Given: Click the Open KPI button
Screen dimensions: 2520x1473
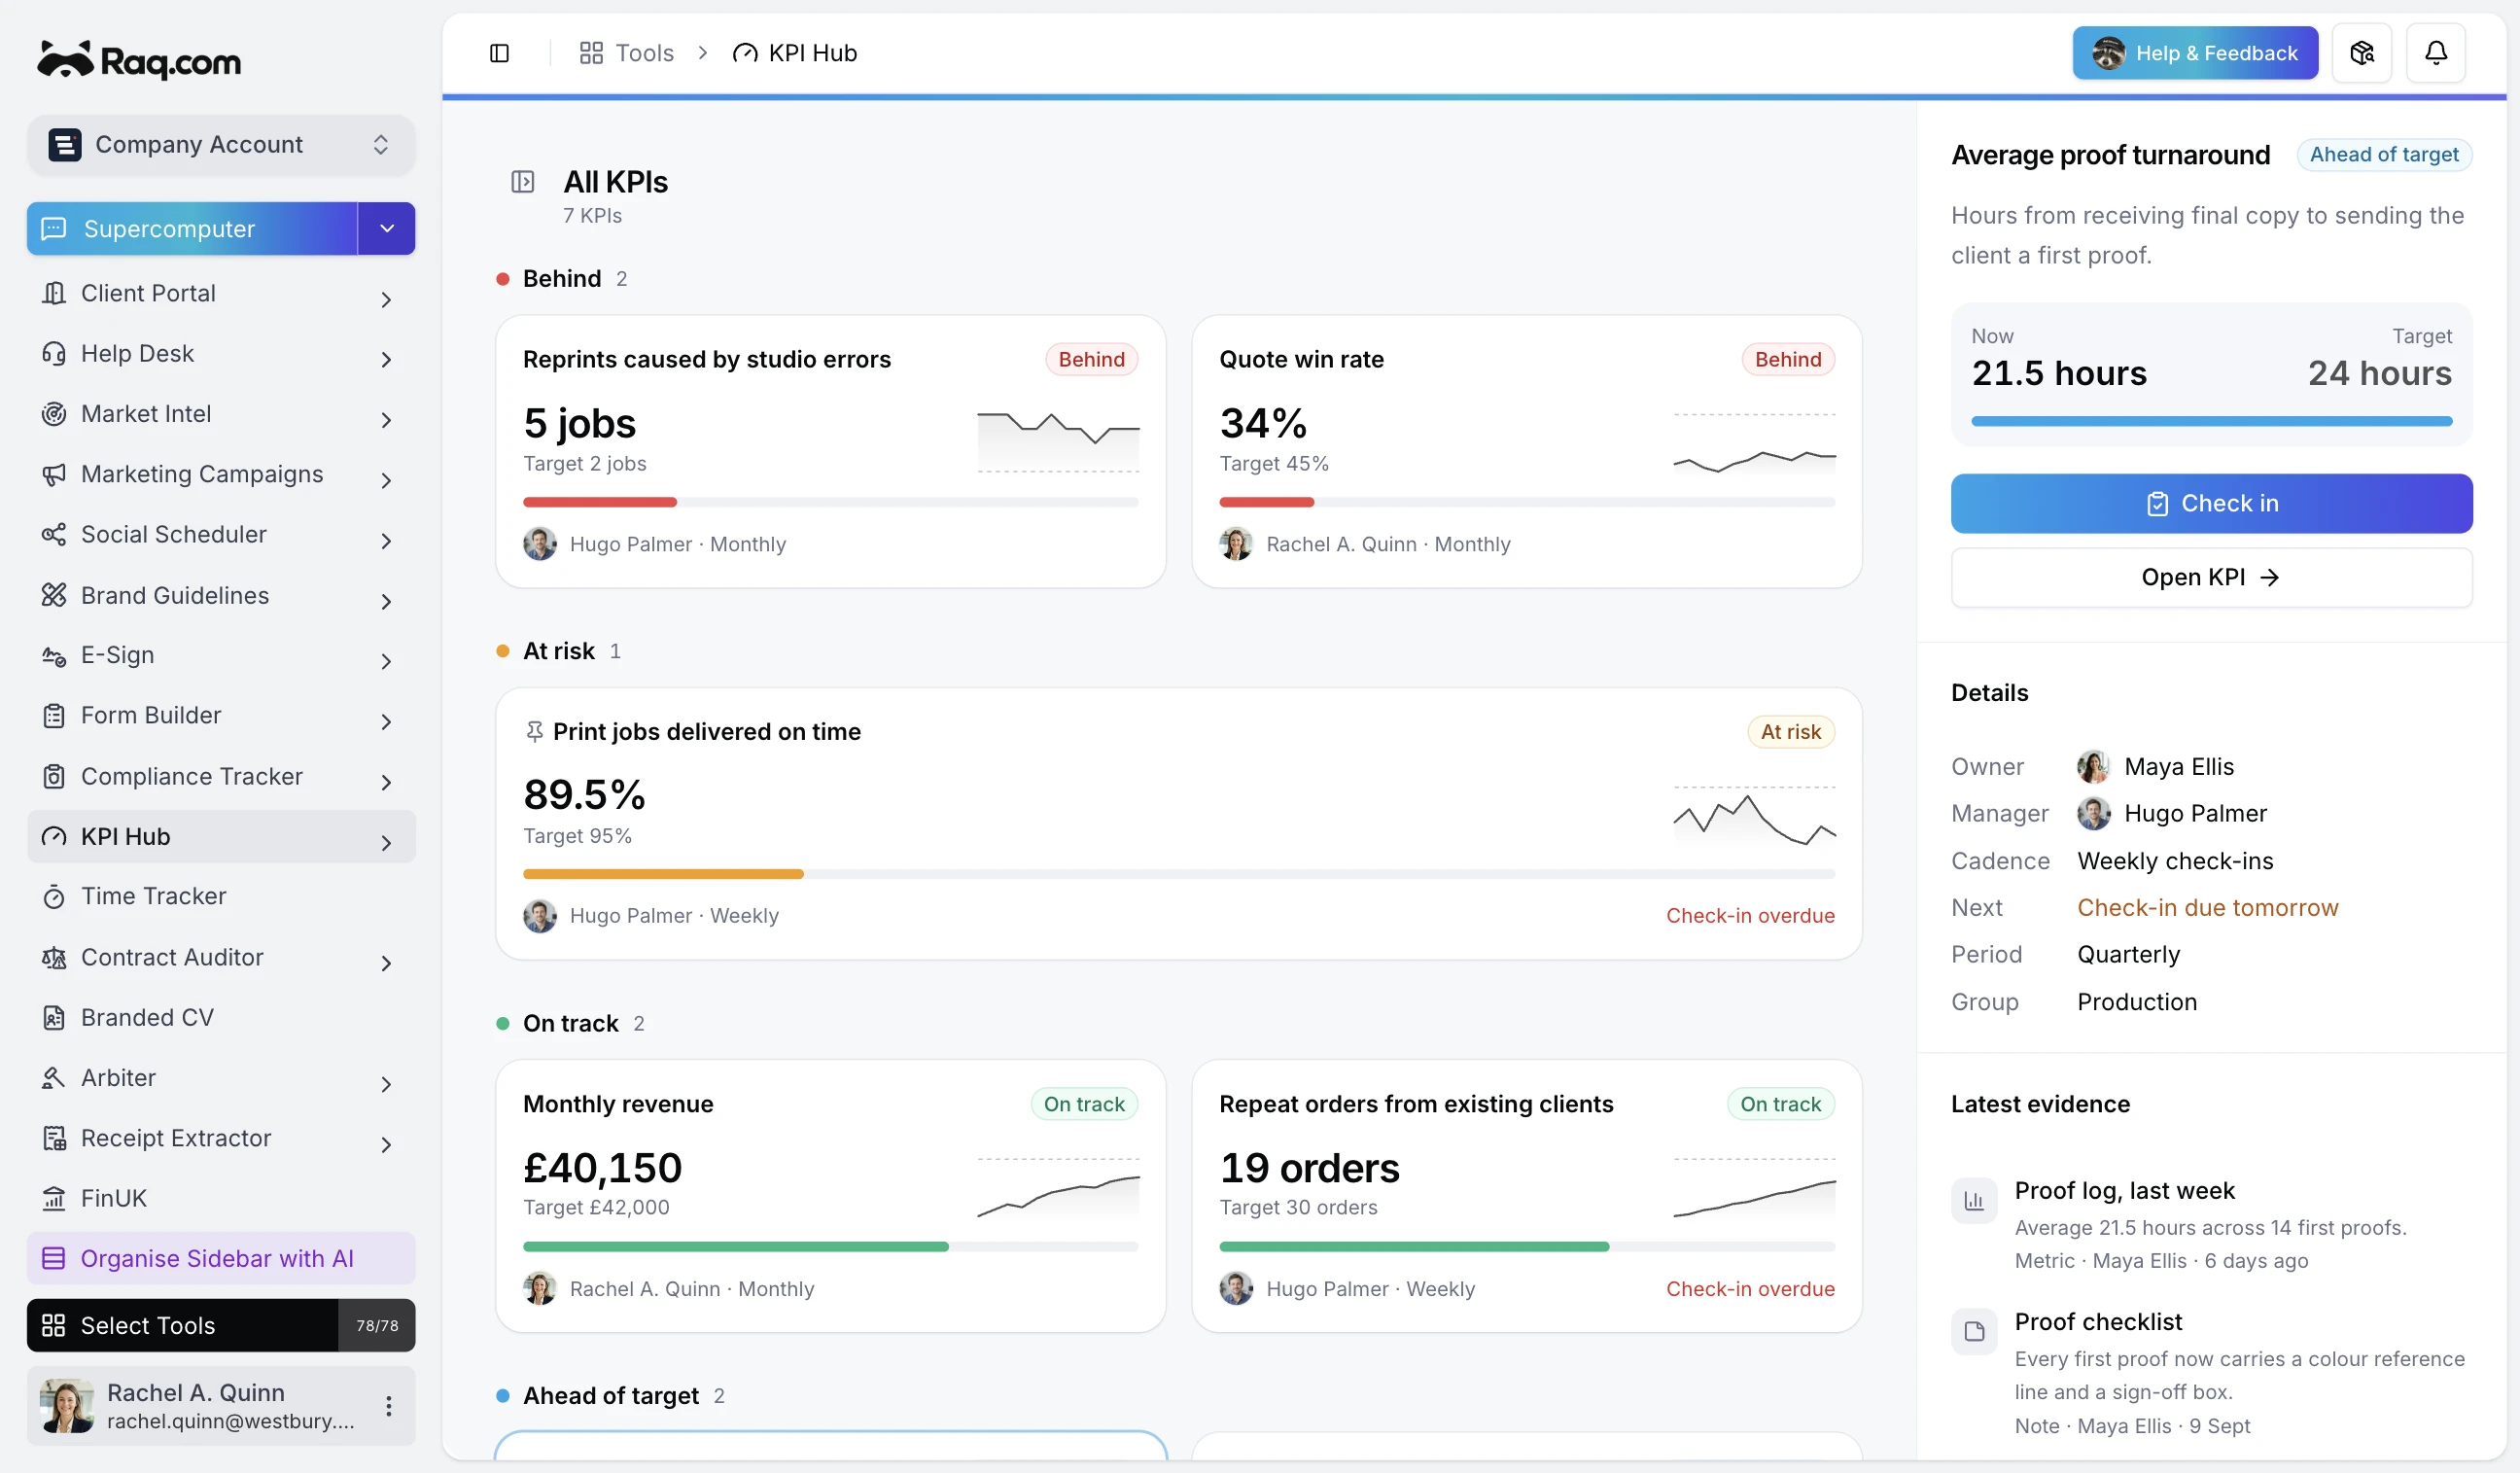Looking at the screenshot, I should coord(2211,577).
